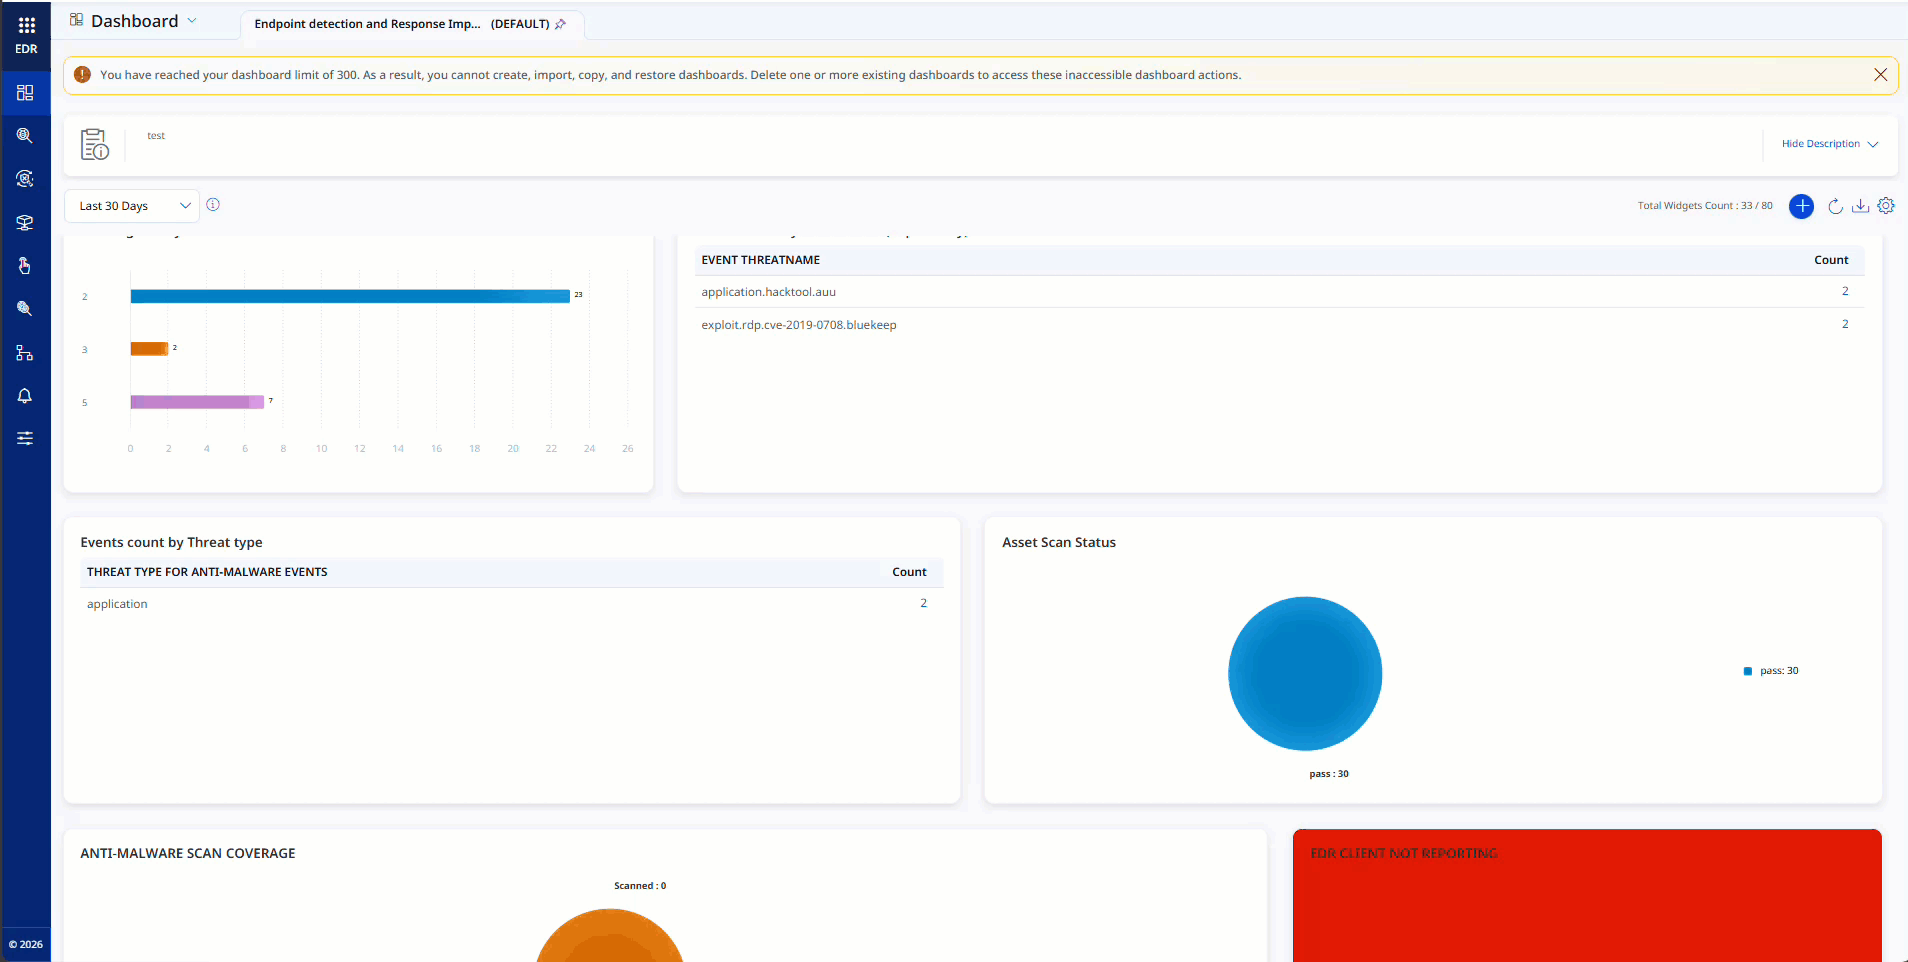Sort by EVENT THREATNAME column header
Image resolution: width=1908 pixels, height=962 pixels.
tap(760, 260)
